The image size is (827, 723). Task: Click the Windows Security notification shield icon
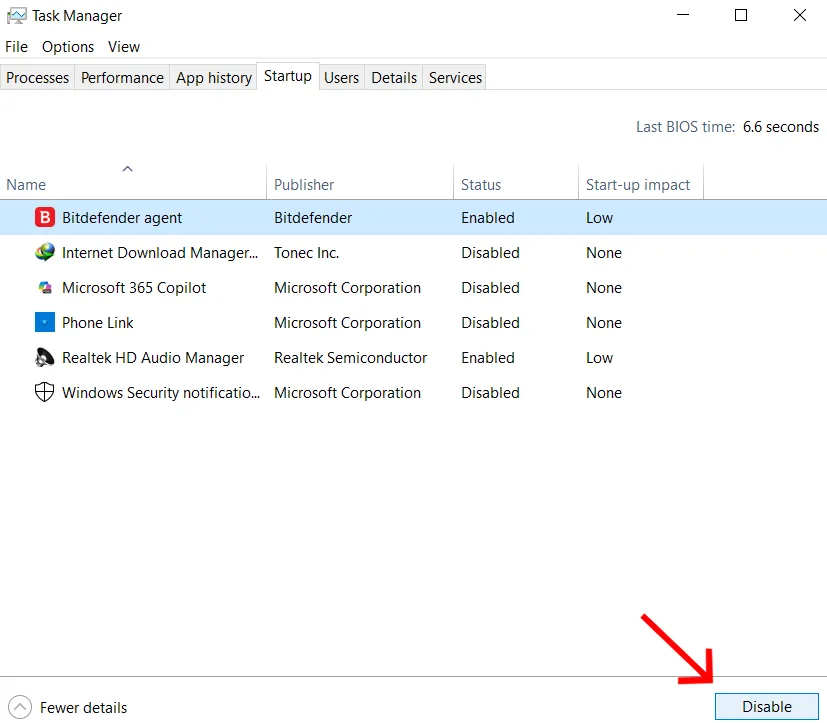[44, 392]
